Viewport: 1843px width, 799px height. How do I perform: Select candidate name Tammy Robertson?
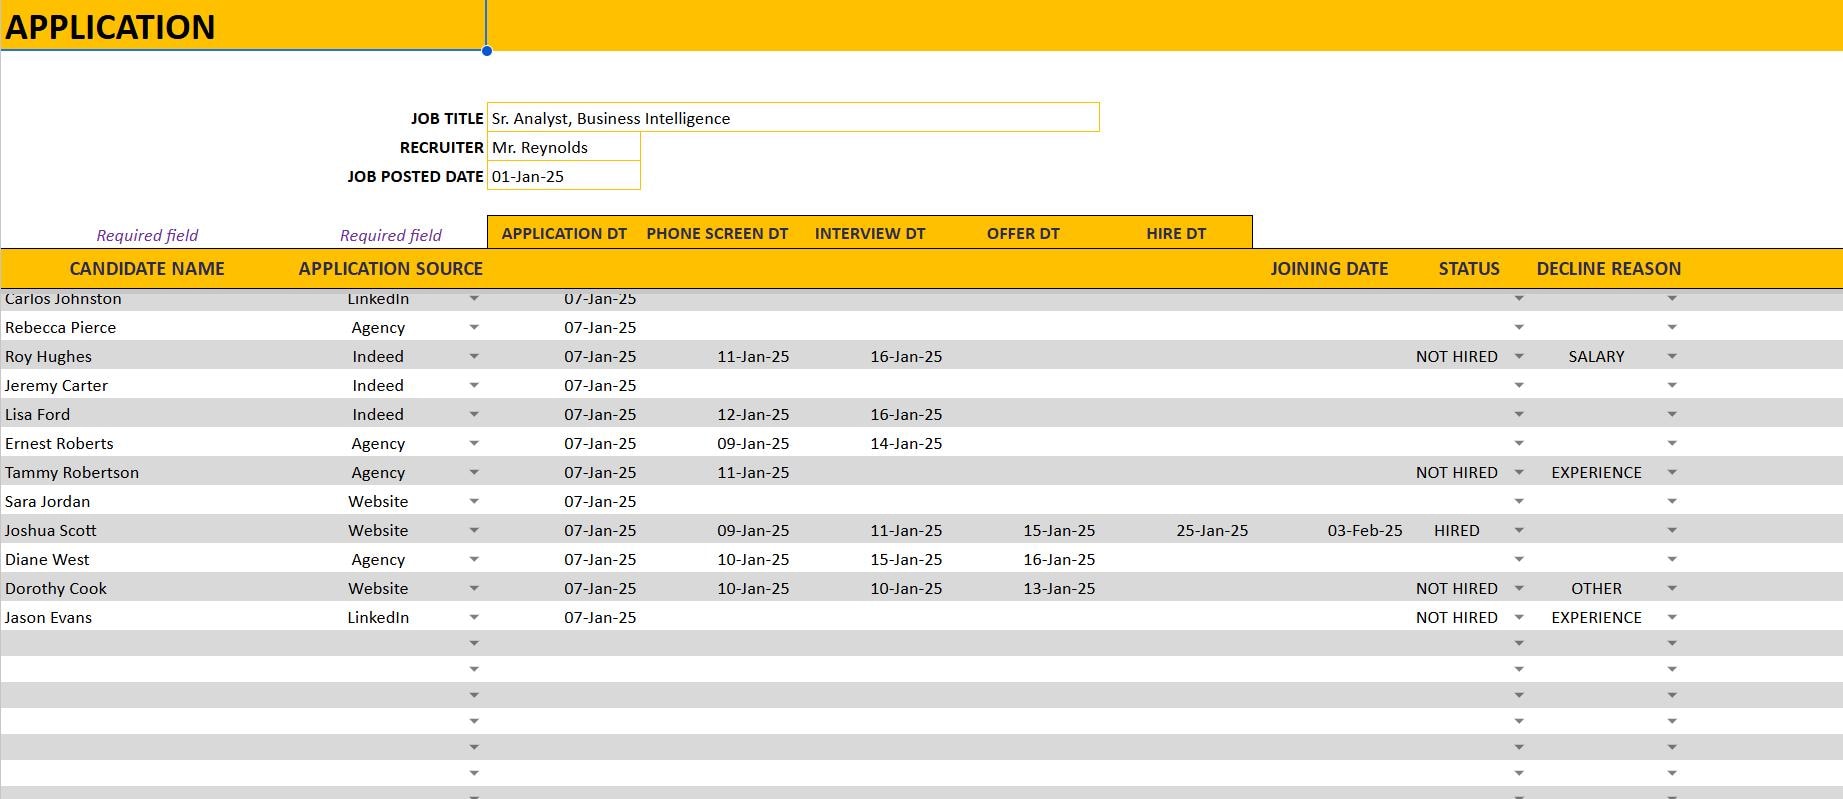pyautogui.click(x=72, y=472)
